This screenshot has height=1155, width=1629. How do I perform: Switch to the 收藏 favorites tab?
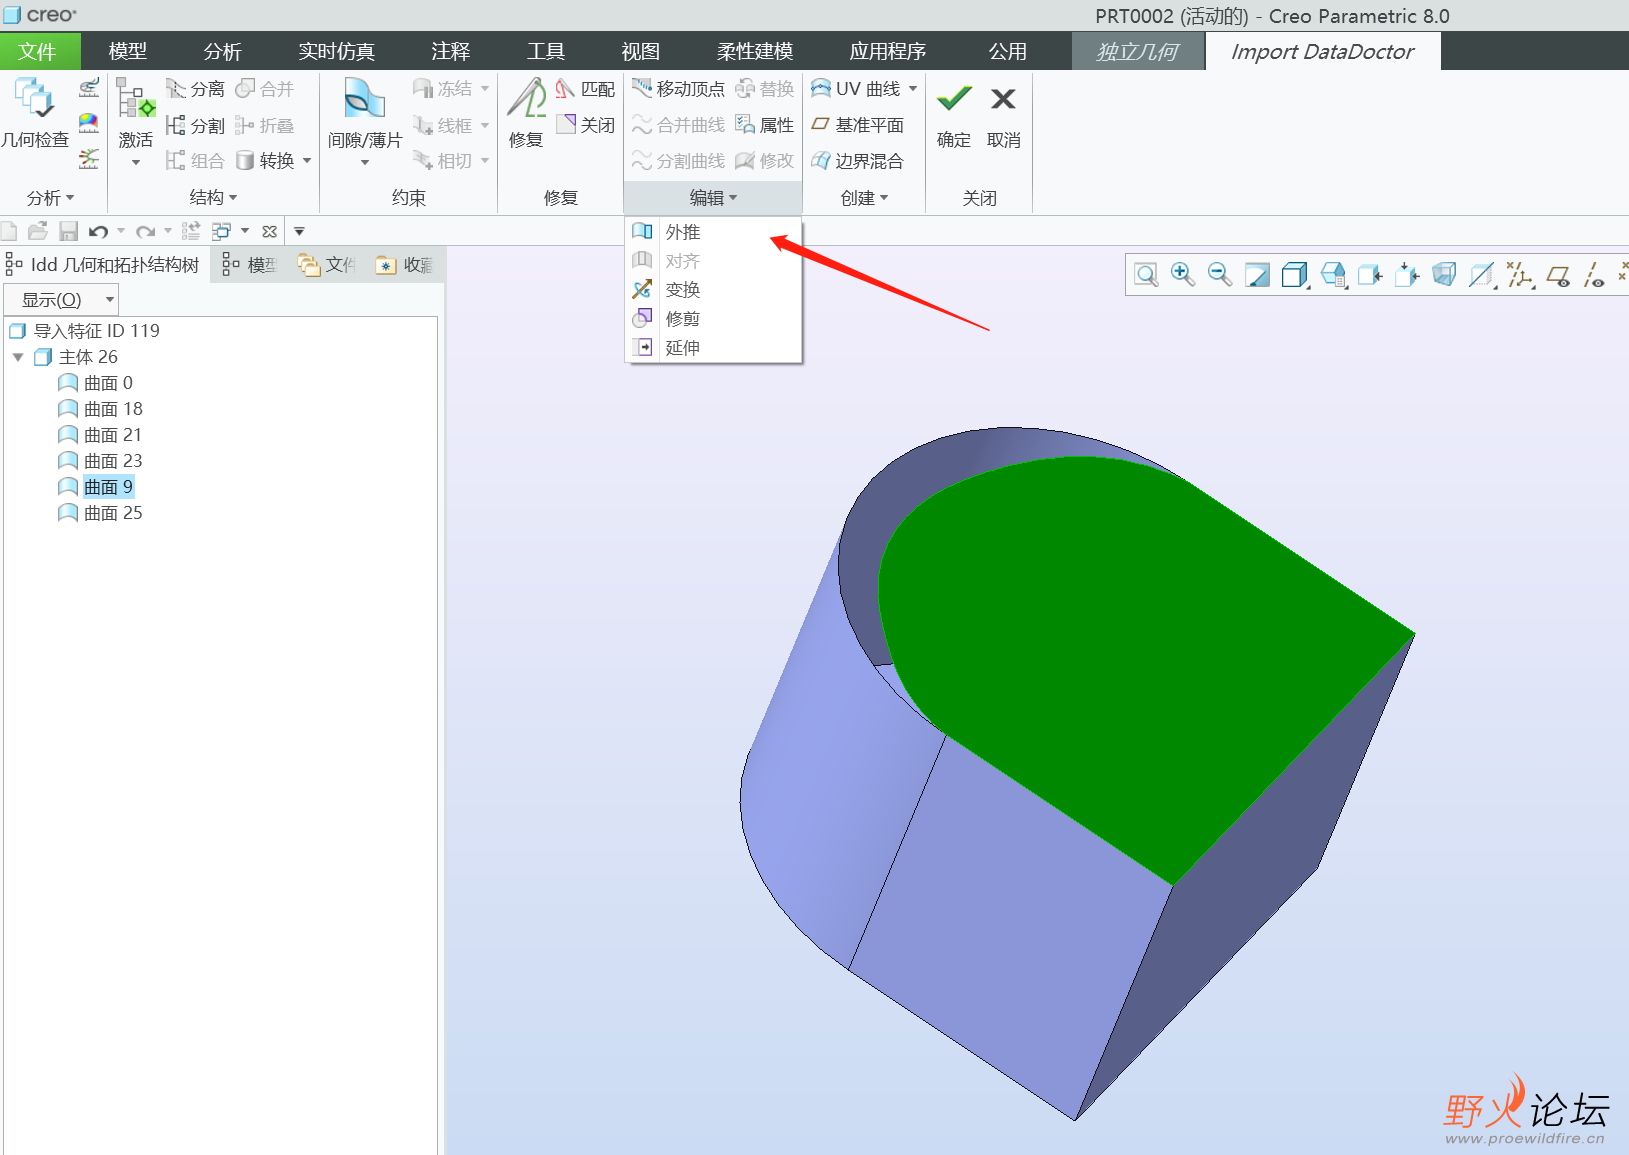[x=404, y=265]
